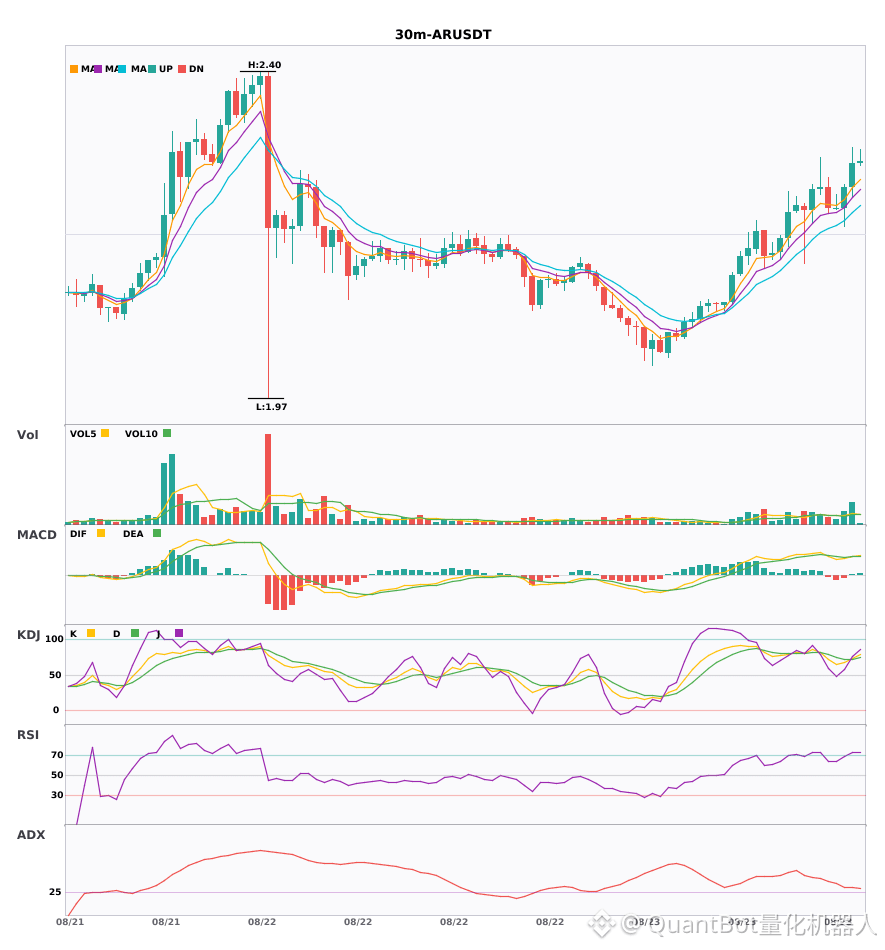Click the L:1.97 low price label

(271, 407)
